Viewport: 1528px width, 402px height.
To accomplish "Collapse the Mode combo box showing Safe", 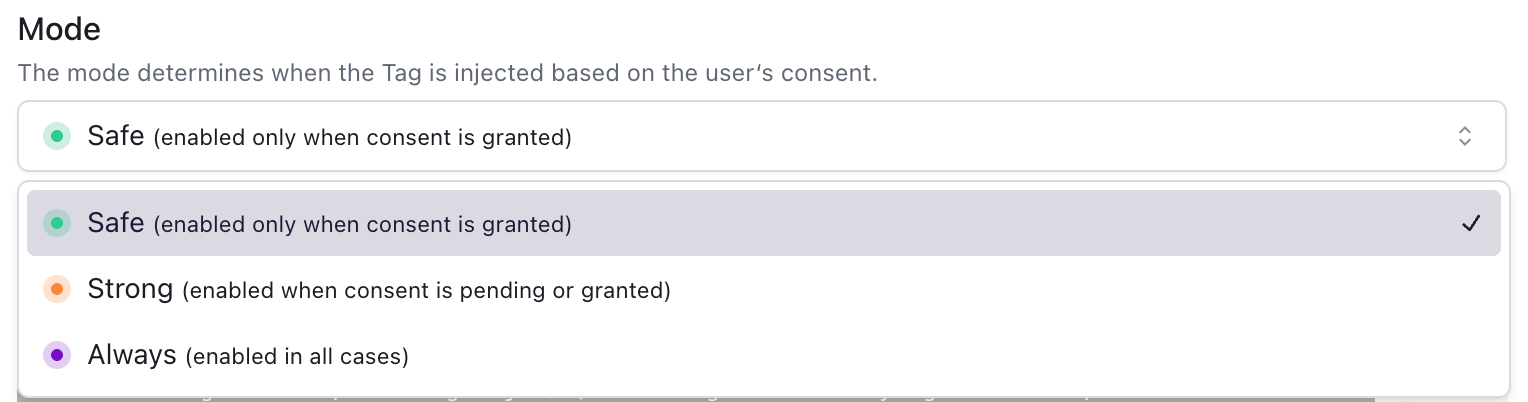I will coord(761,136).
